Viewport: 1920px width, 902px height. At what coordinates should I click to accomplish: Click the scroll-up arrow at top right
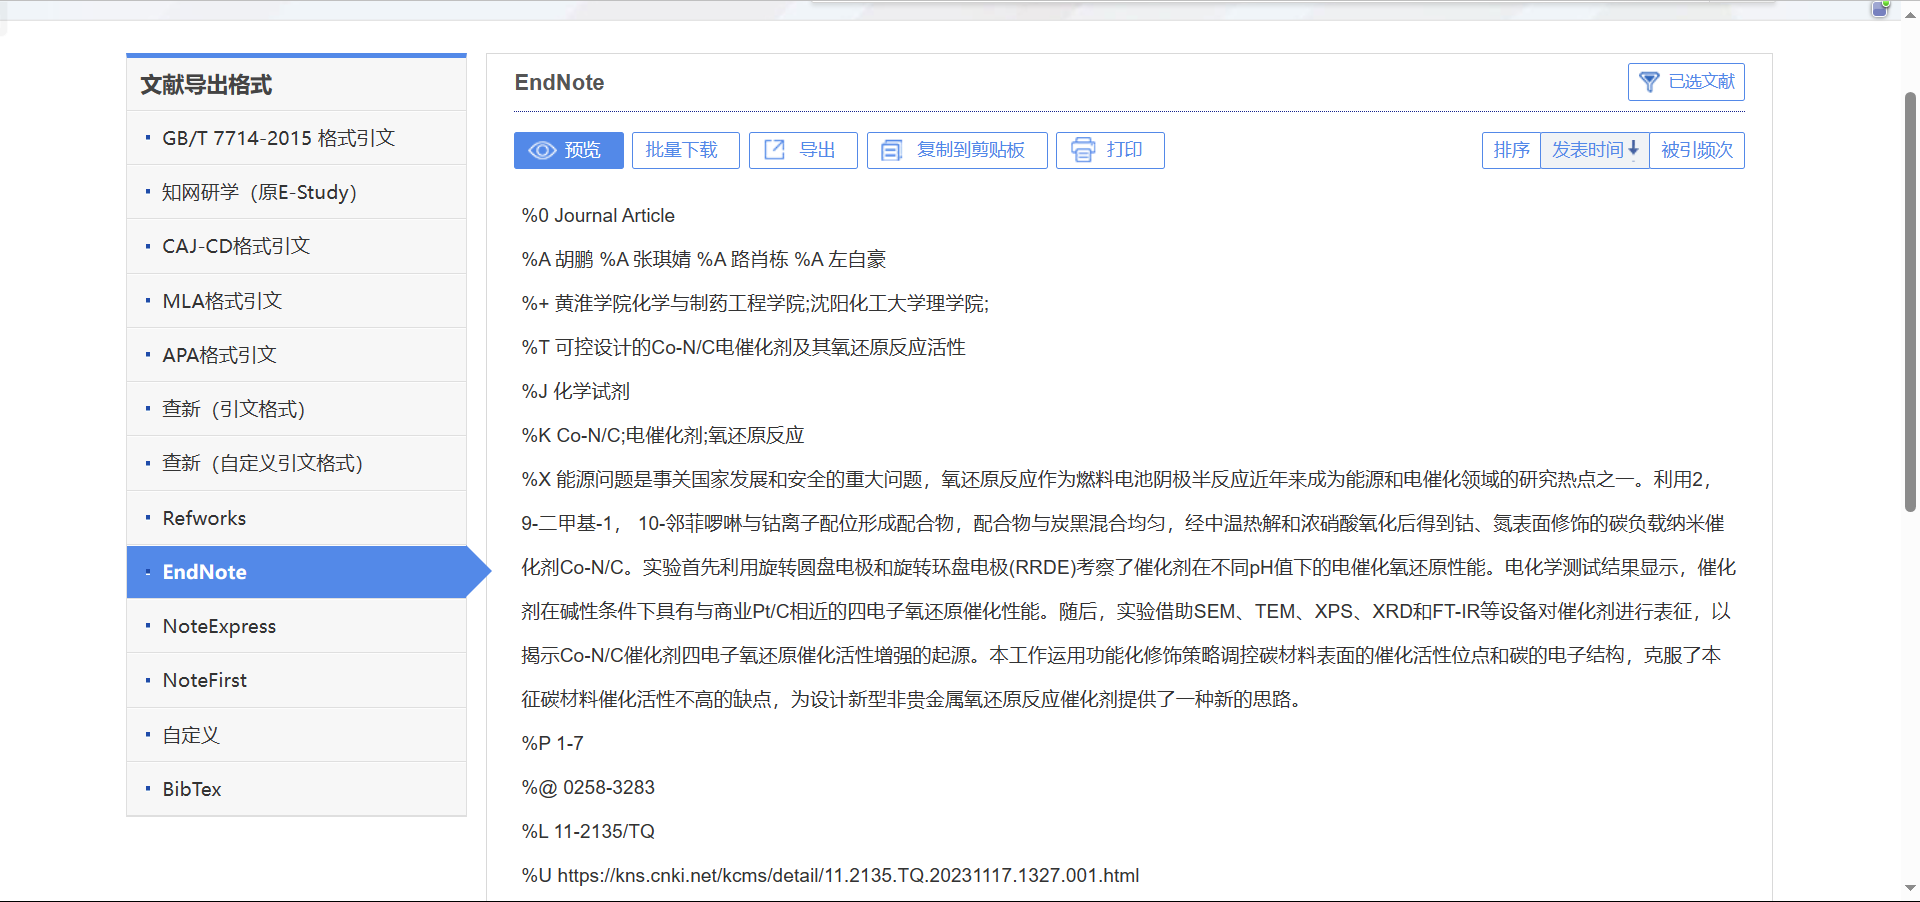1909,13
